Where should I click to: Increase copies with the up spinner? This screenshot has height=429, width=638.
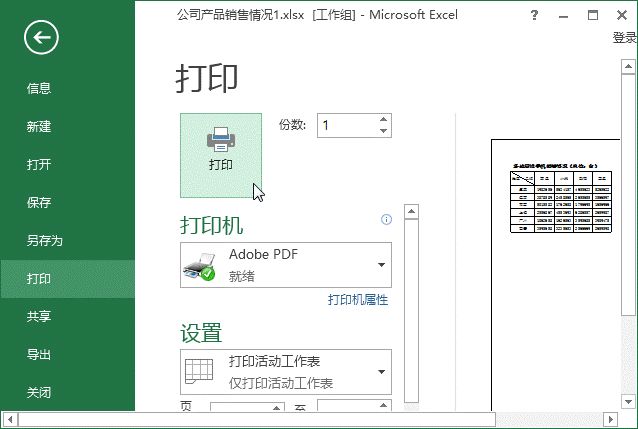(383, 120)
